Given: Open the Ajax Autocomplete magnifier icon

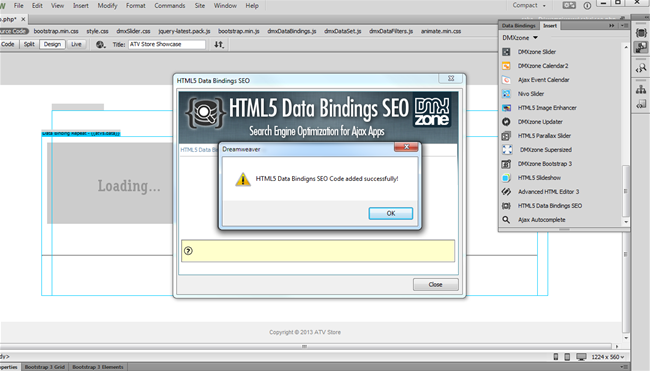Looking at the screenshot, I should (506, 220).
